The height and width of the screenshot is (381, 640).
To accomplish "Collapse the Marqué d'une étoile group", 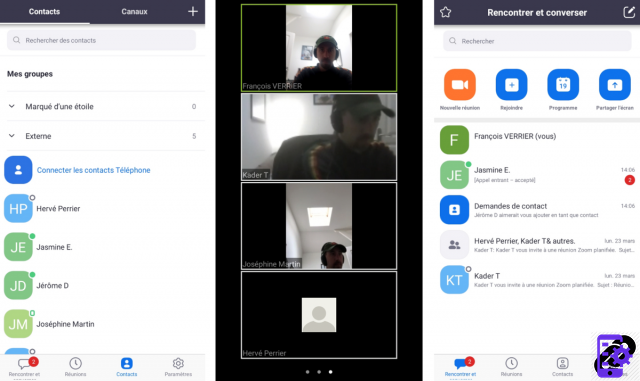I will 12,106.
